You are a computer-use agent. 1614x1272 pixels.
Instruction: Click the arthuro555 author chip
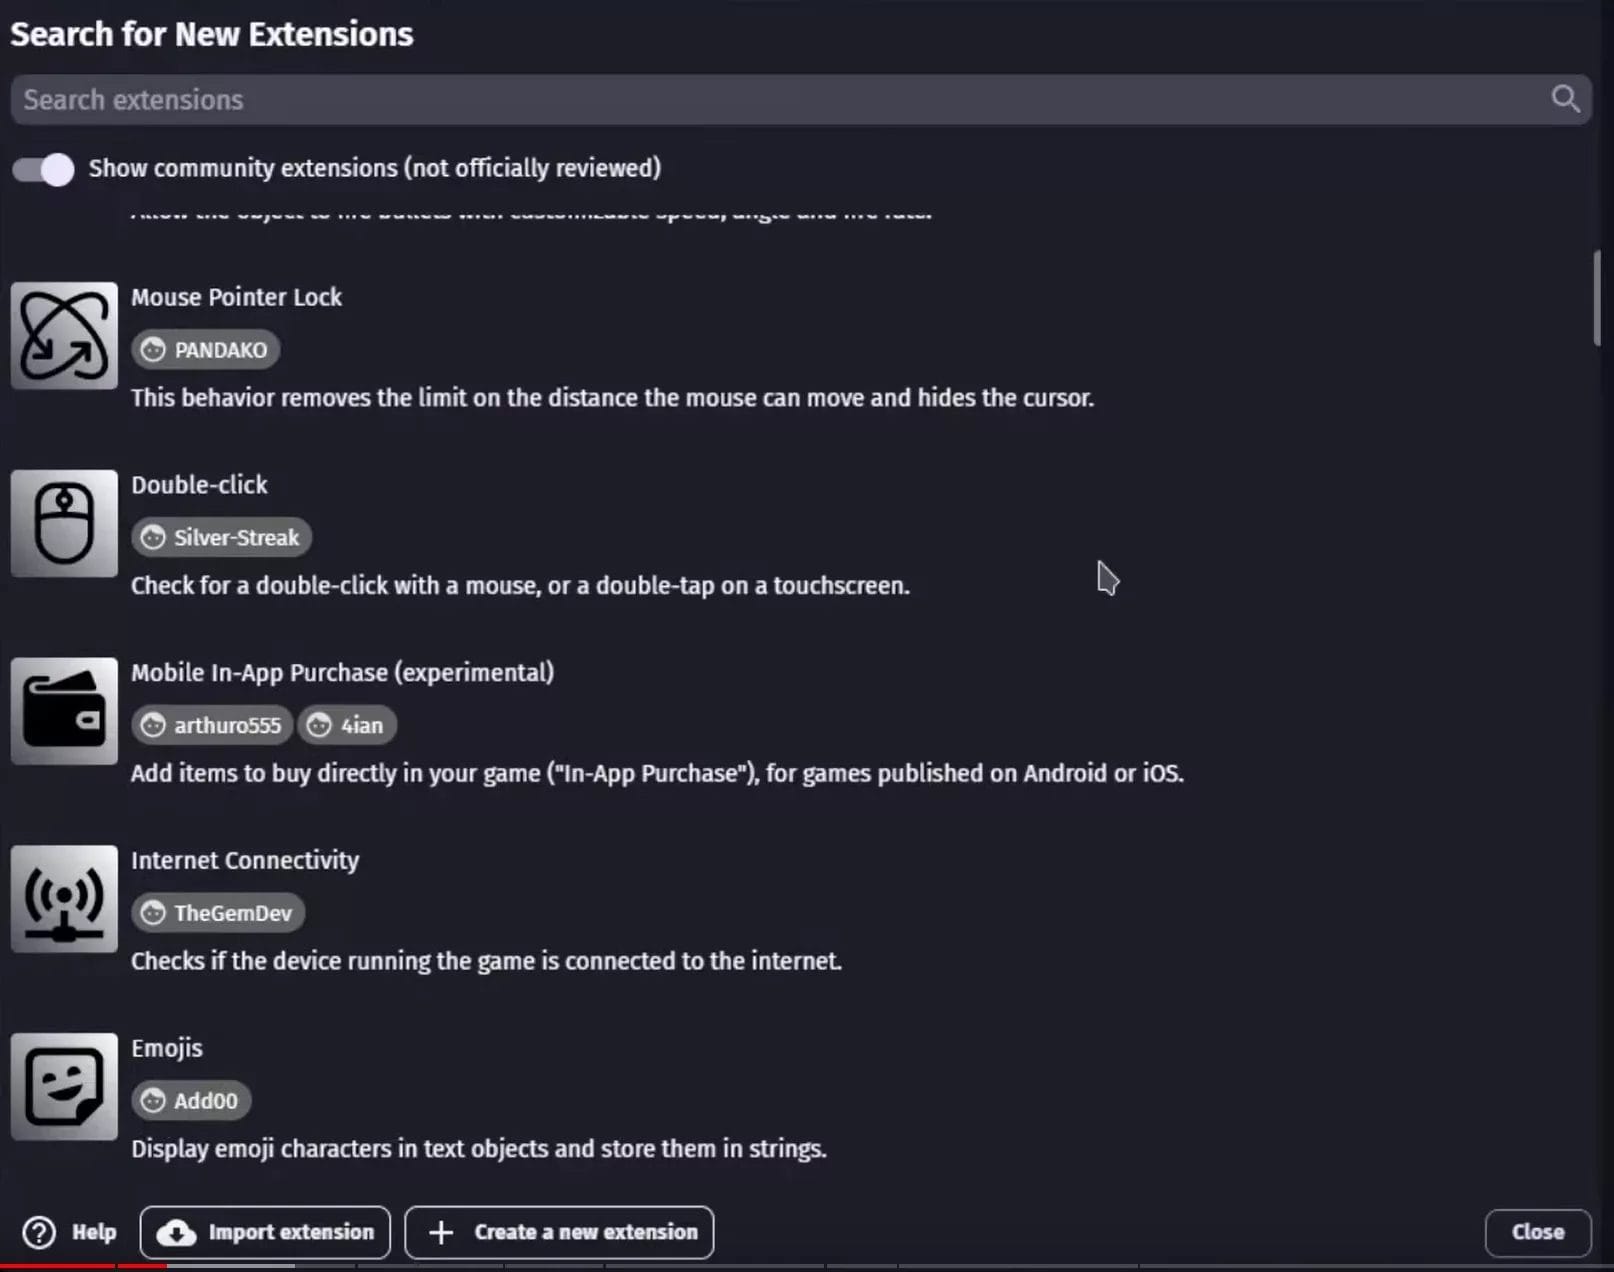[212, 725]
